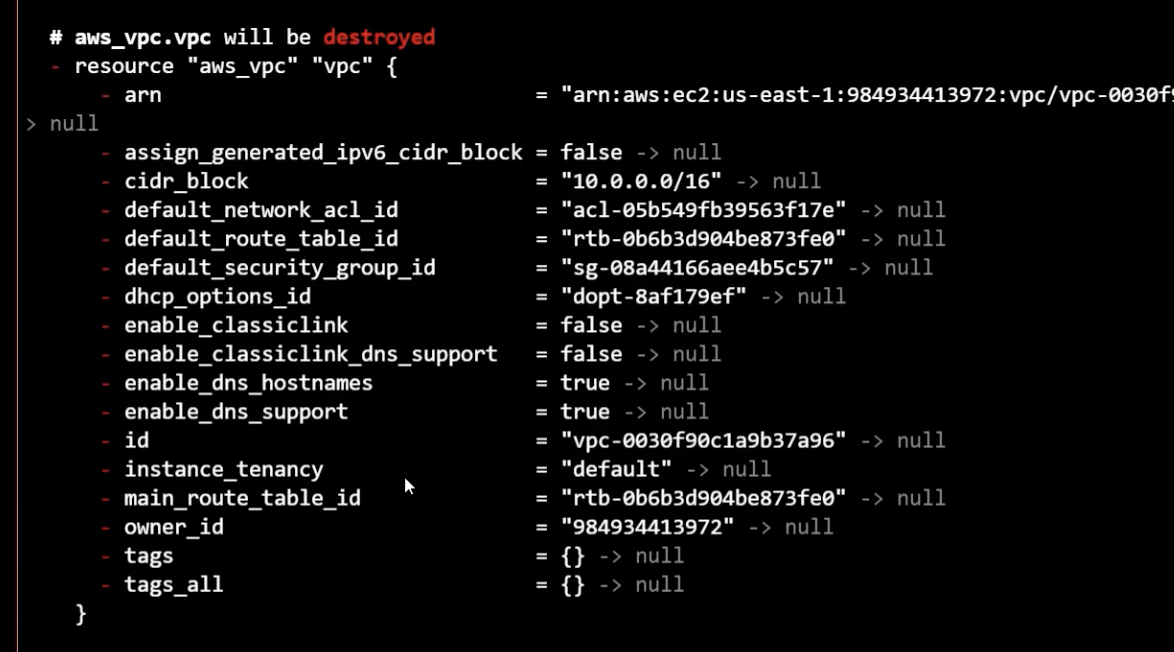Click the enable_classiclink attribute name
The width and height of the screenshot is (1174, 652).
pos(236,326)
